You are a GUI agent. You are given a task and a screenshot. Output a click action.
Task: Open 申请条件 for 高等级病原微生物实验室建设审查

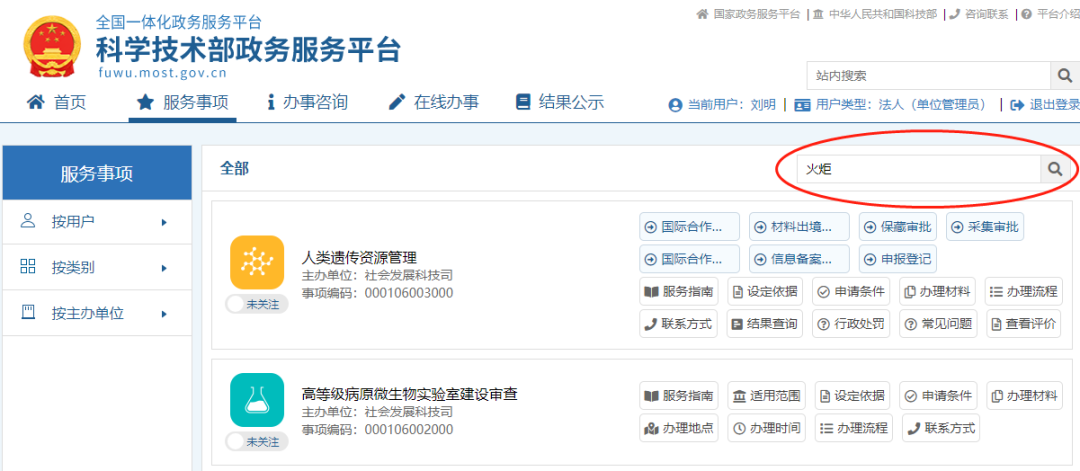tap(939, 396)
